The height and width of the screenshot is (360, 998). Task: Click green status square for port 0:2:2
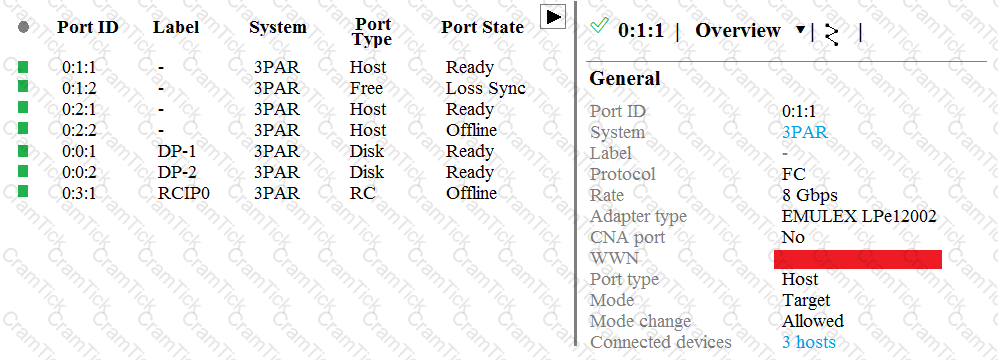(23, 128)
